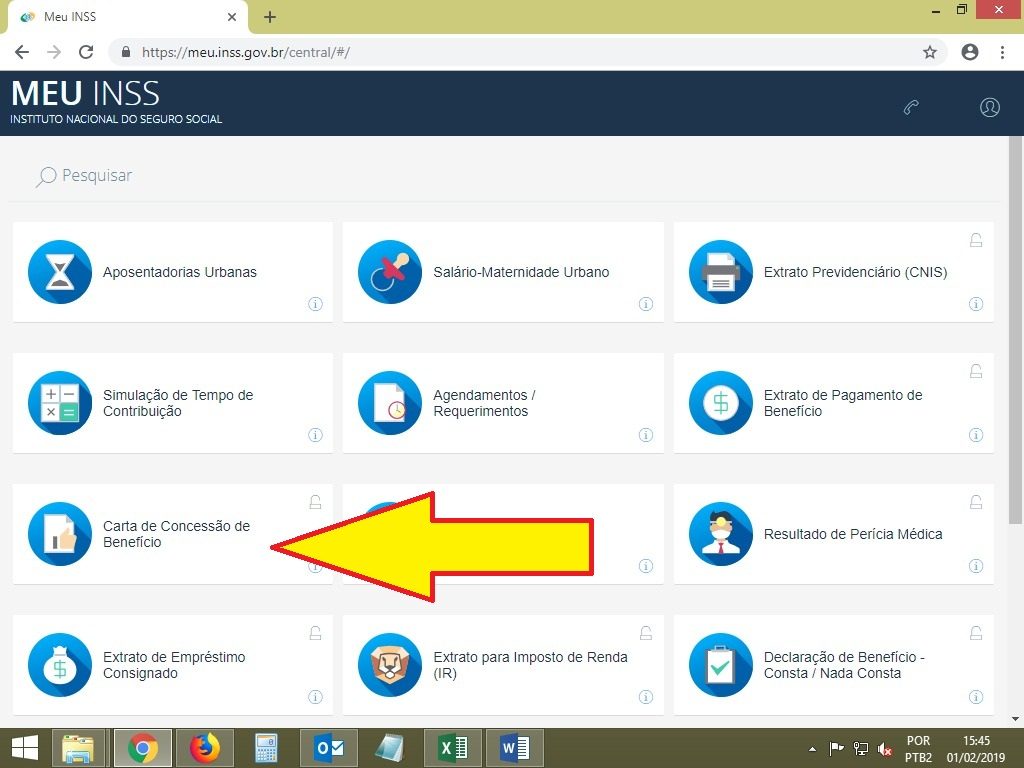Viewport: 1024px width, 768px height.
Task: Open Word from taskbar
Action: [515, 748]
